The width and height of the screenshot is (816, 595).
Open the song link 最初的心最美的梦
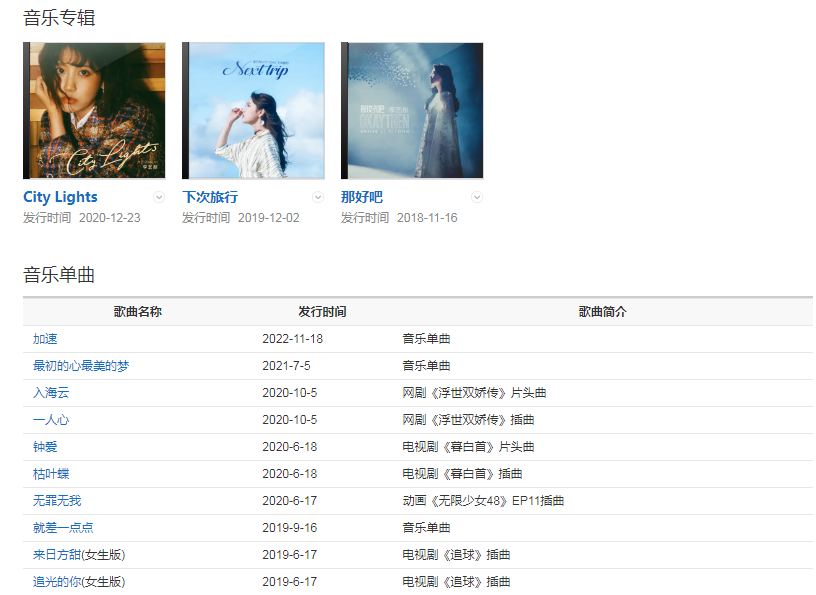(x=81, y=366)
